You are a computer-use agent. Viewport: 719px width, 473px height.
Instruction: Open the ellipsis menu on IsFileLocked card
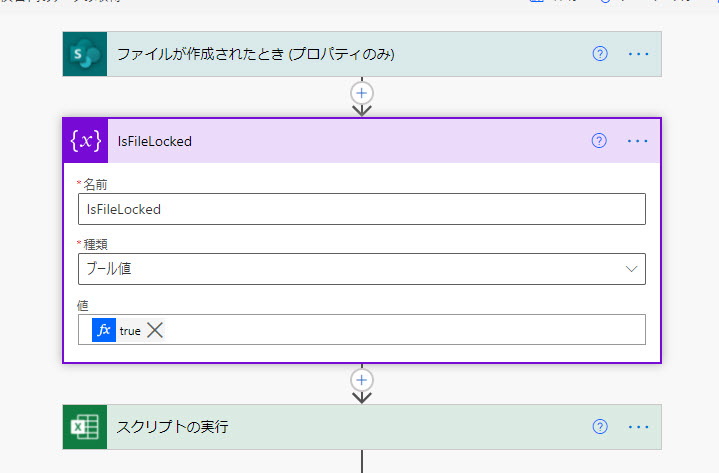[638, 141]
